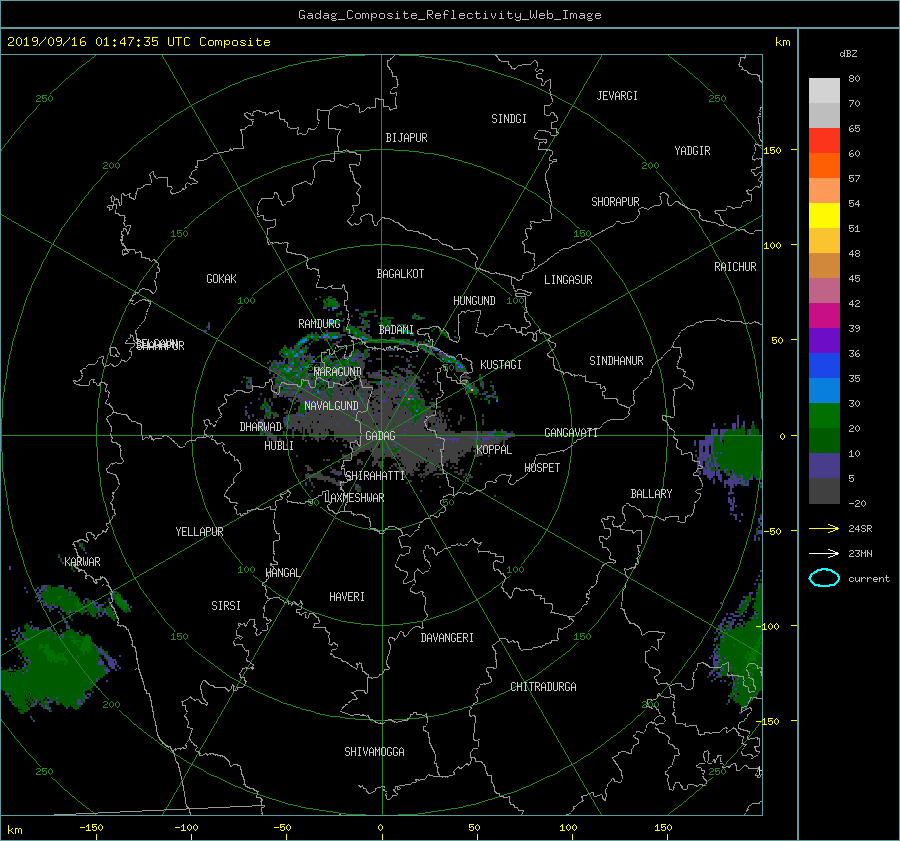Click the BIJAPUR city label

(x=406, y=138)
